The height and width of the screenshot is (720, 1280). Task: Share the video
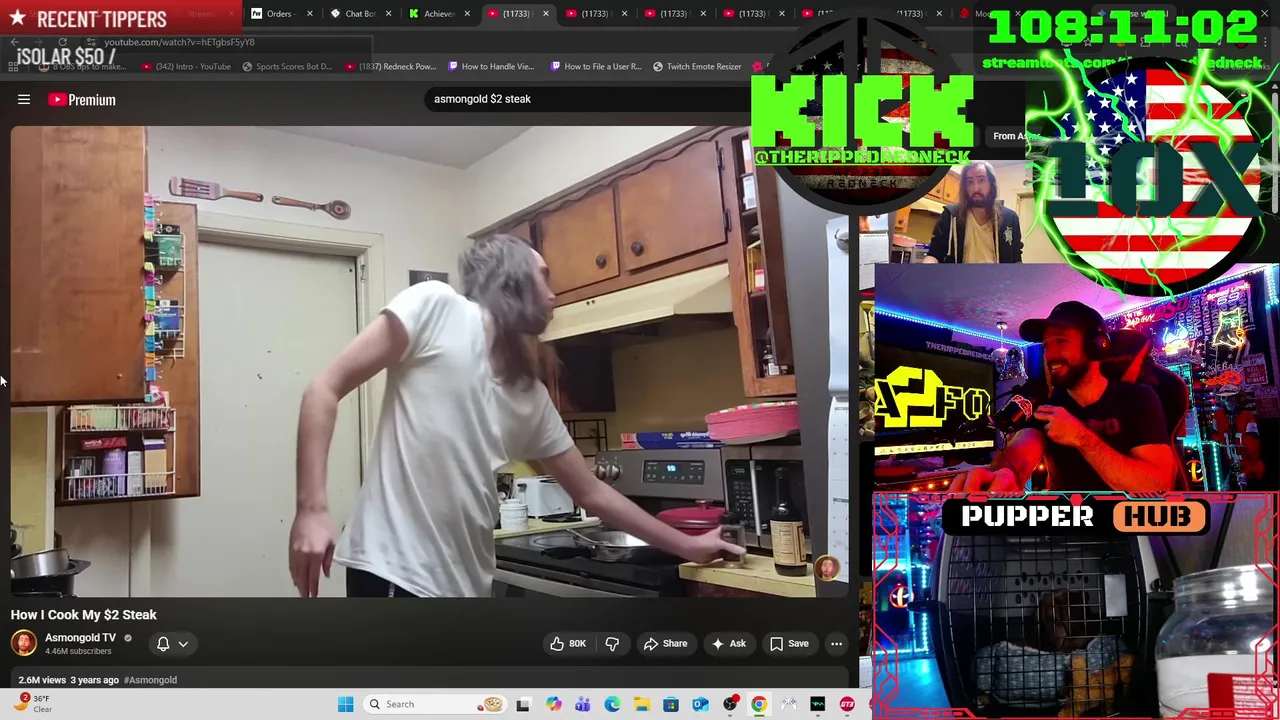665,644
